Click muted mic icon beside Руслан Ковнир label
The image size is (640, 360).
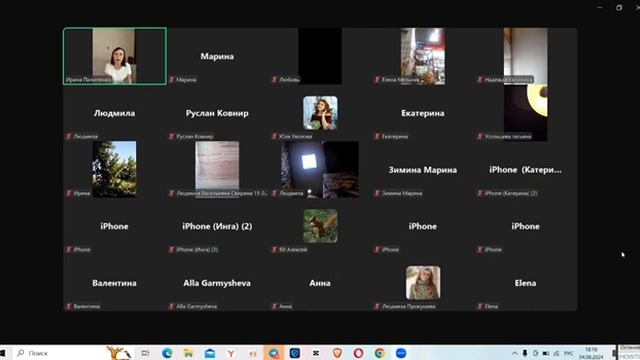(171, 136)
